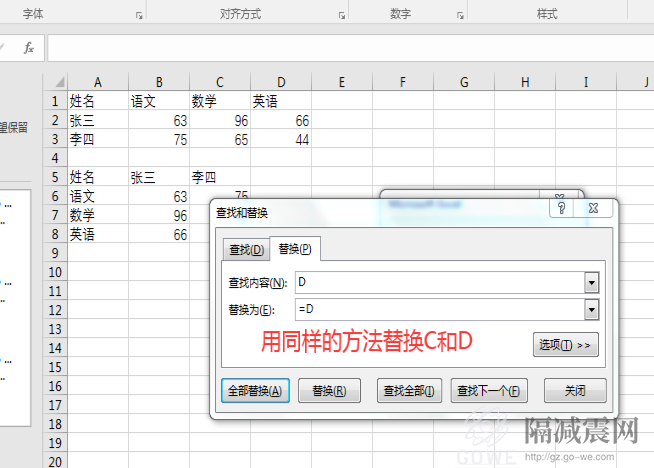Click the 替换(R) button
Screen dimensions: 654x468
[x=329, y=391]
